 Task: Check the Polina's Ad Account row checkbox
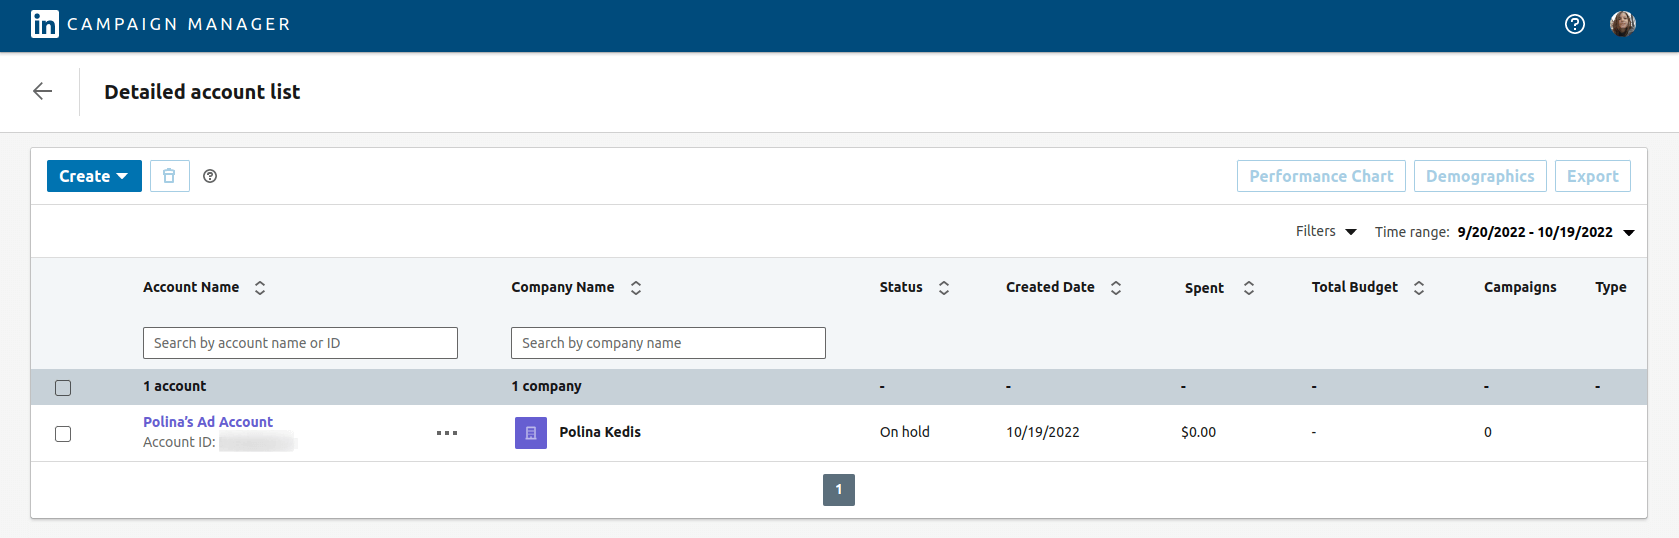tap(63, 434)
